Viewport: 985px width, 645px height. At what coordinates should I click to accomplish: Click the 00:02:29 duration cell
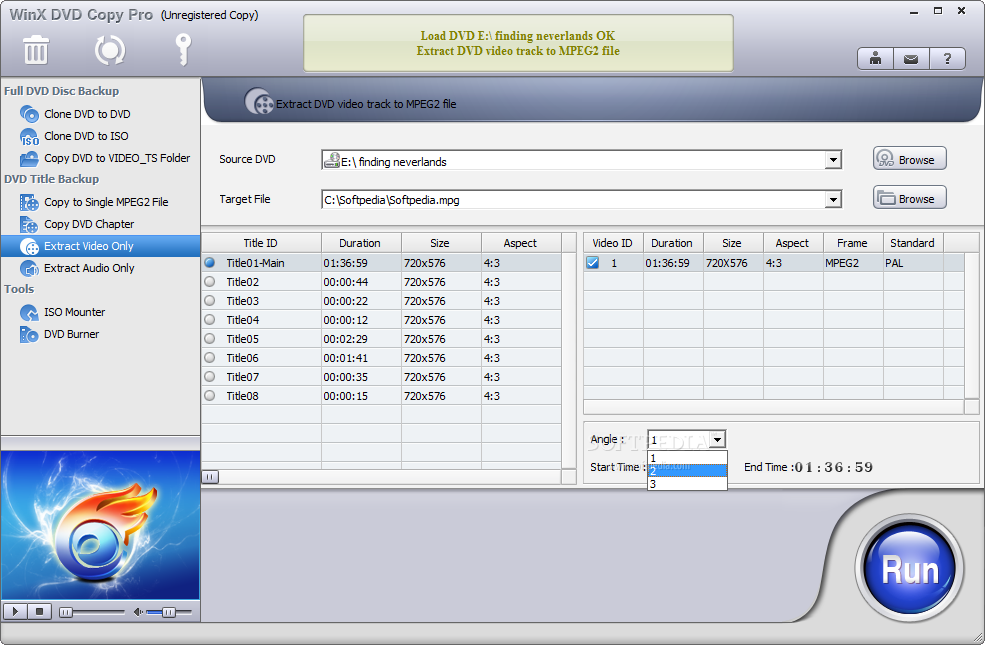[361, 339]
